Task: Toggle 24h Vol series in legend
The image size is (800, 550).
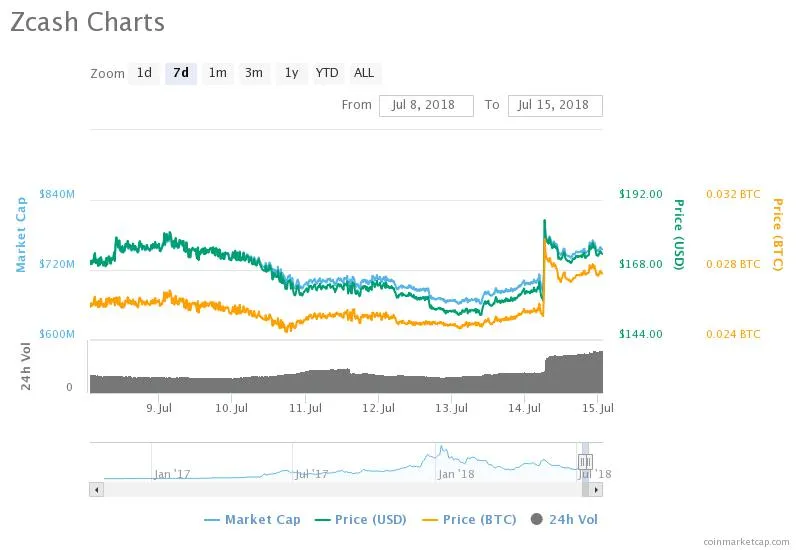Action: [x=564, y=520]
